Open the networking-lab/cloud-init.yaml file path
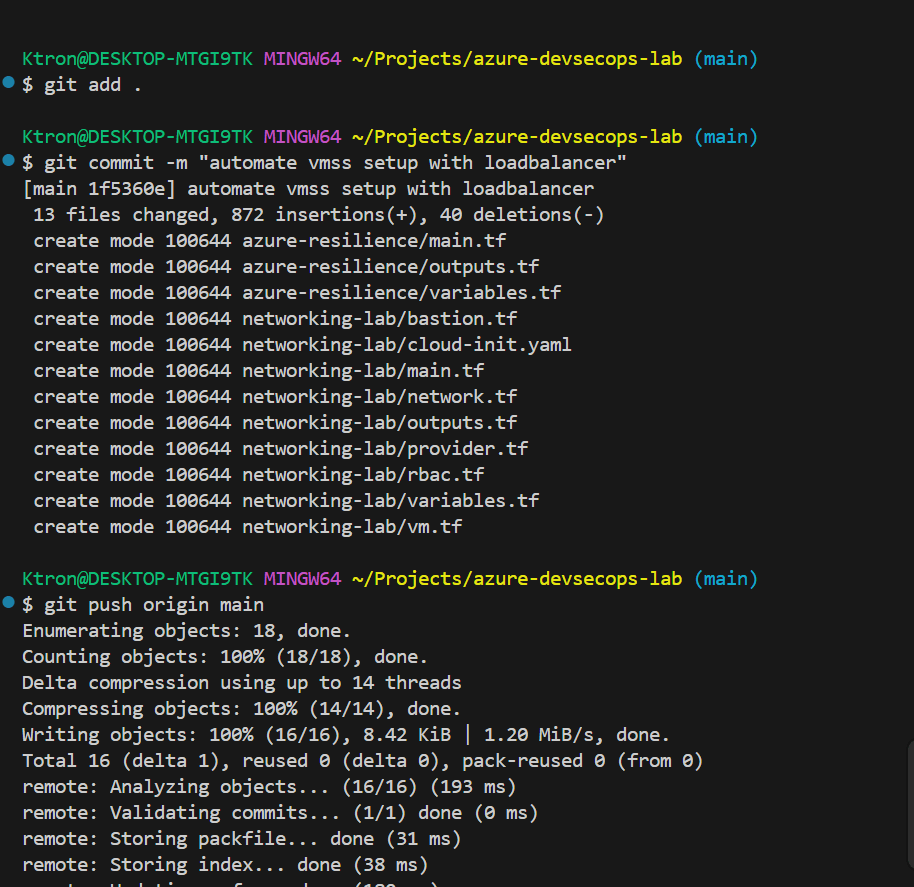The width and height of the screenshot is (914, 887). [x=406, y=345]
